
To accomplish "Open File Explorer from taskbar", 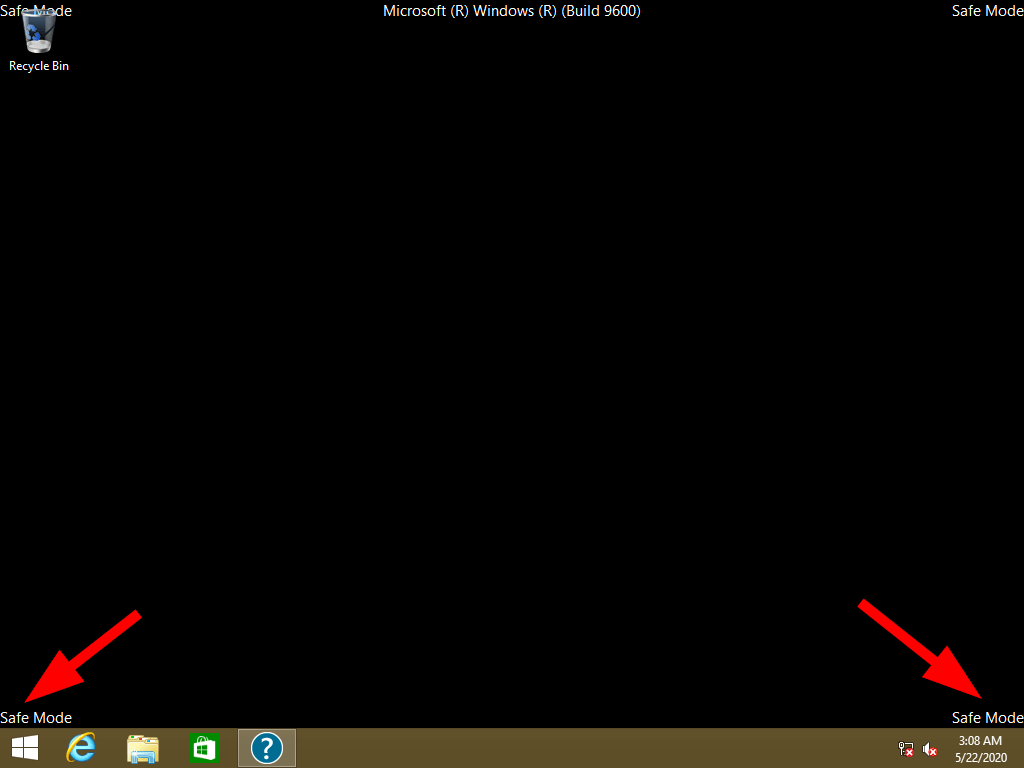I will point(142,748).
